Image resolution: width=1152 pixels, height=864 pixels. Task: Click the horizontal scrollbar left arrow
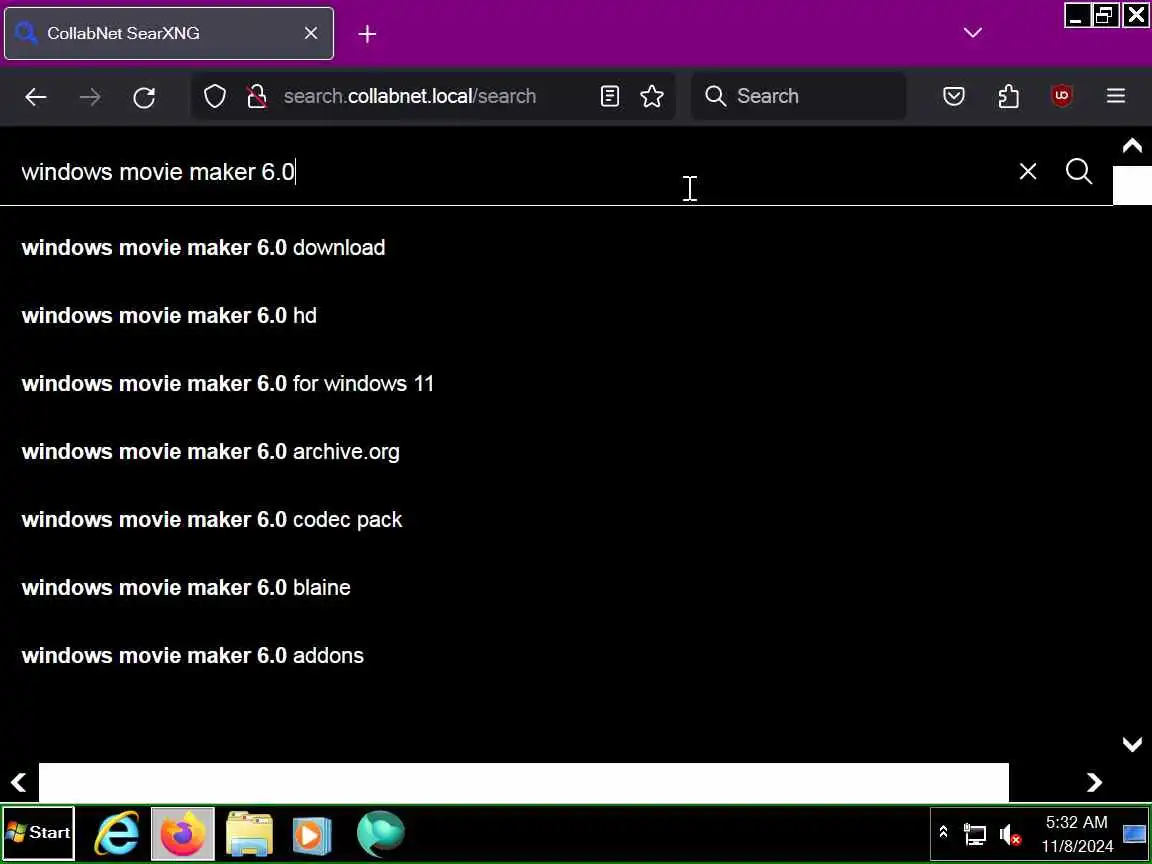coord(18,782)
